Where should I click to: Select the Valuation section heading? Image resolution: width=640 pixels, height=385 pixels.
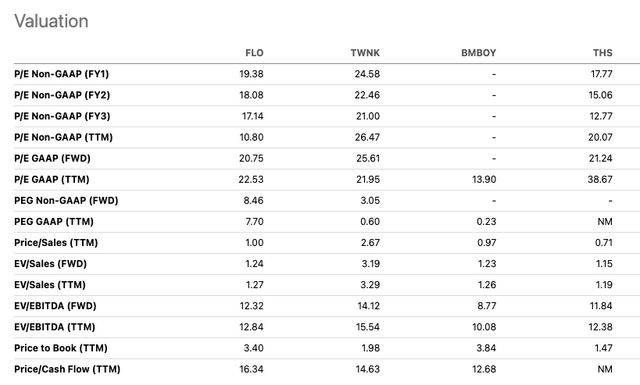(51, 21)
